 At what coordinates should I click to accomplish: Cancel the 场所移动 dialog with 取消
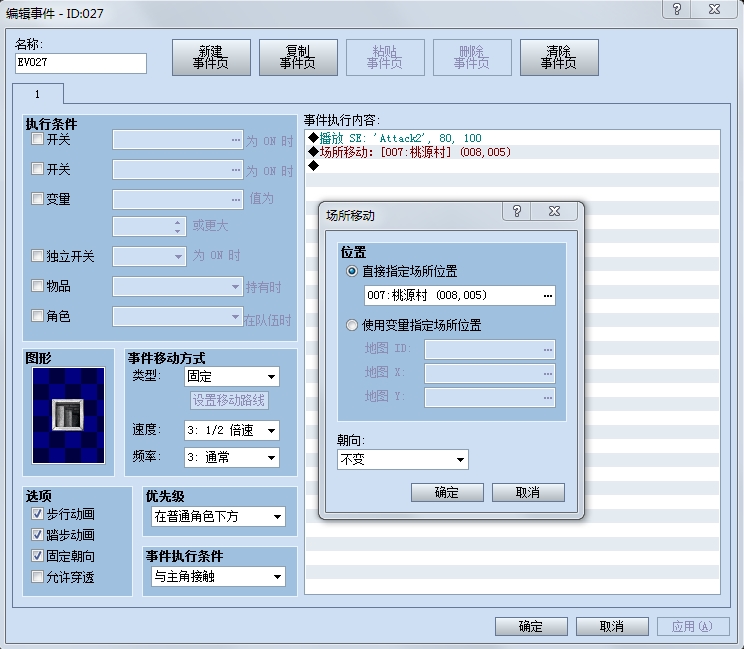(528, 492)
